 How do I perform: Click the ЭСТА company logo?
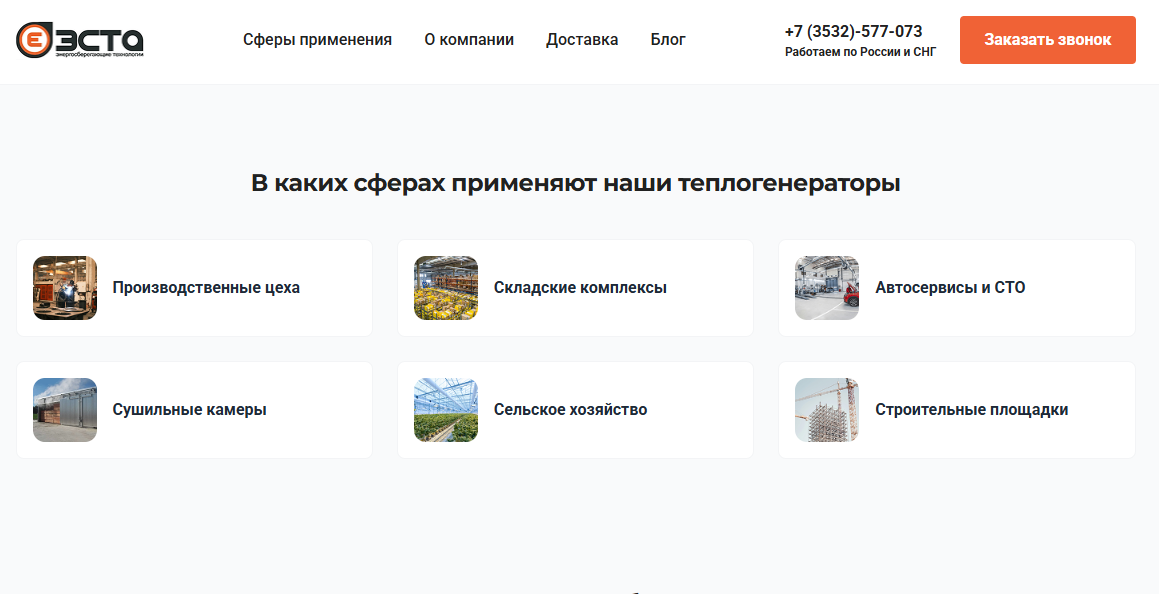80,40
